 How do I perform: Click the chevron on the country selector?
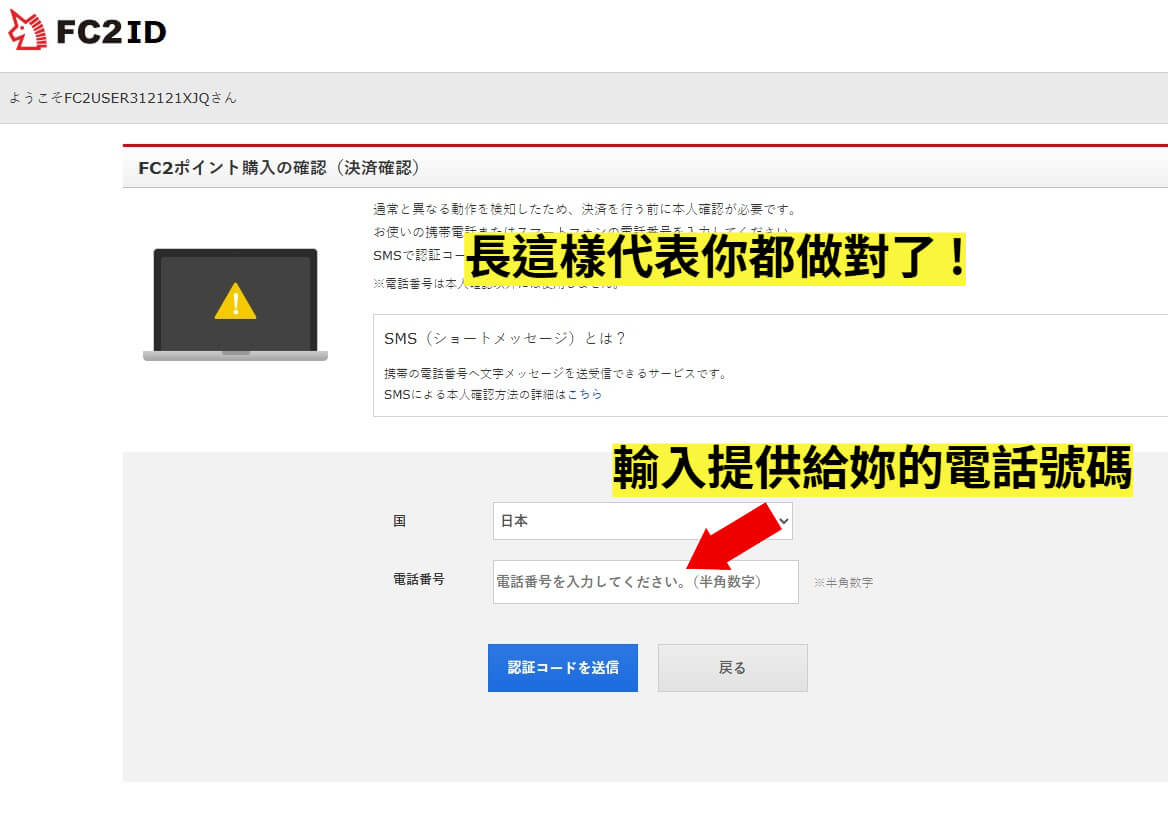tap(782, 521)
